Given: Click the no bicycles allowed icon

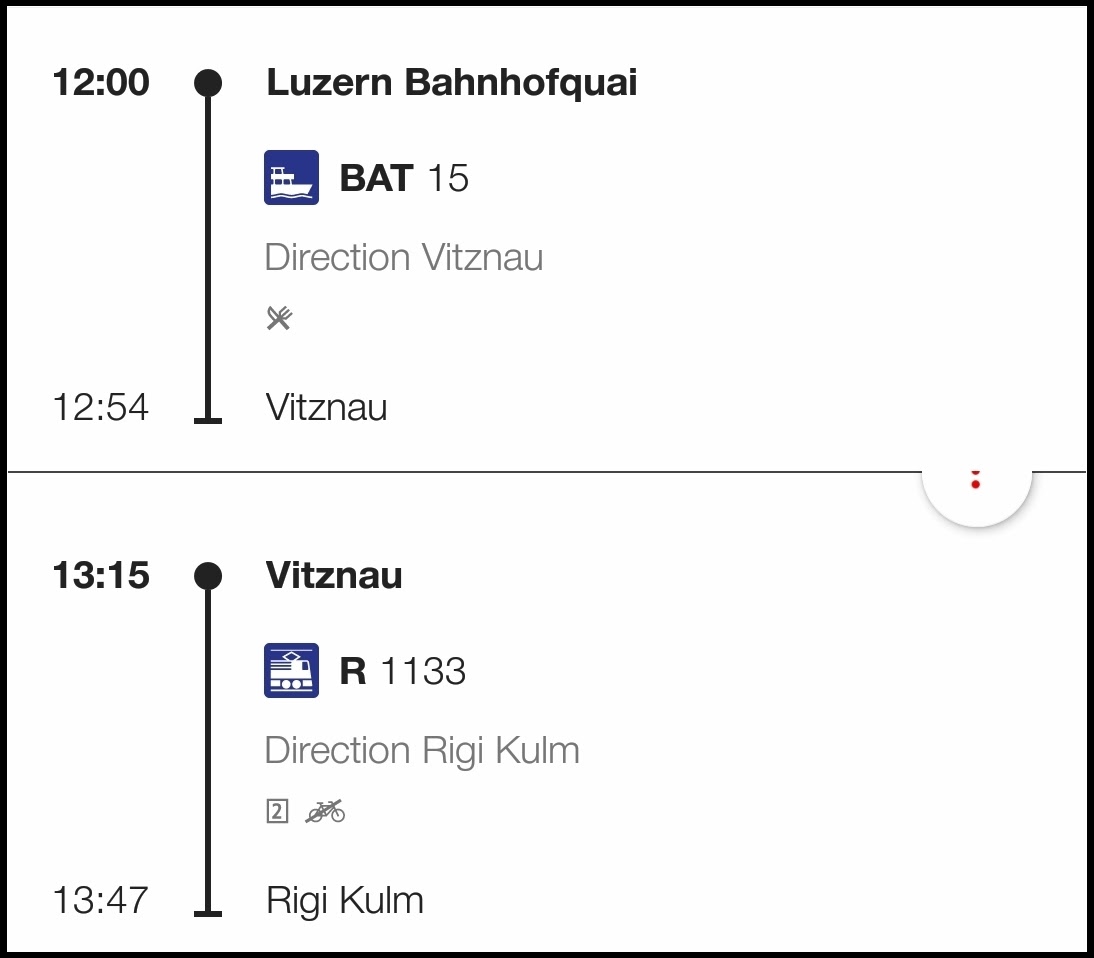Looking at the screenshot, I should point(325,811).
